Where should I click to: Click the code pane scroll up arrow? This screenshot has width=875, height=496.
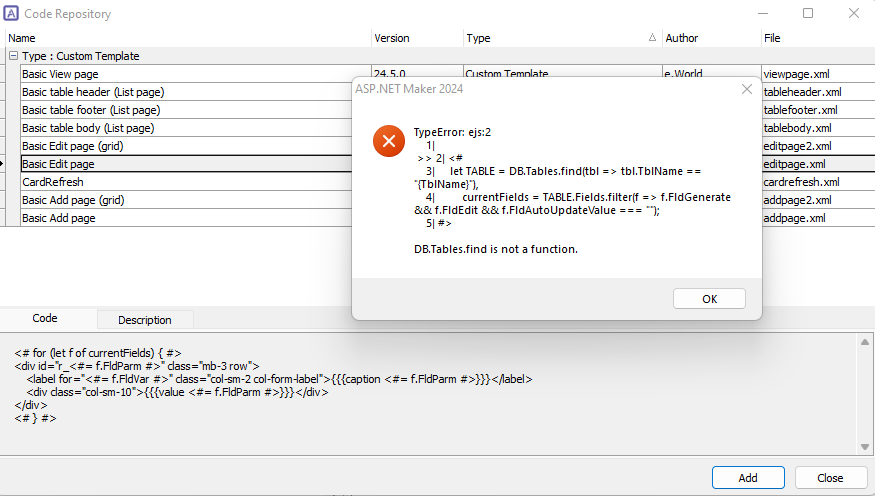(x=864, y=342)
